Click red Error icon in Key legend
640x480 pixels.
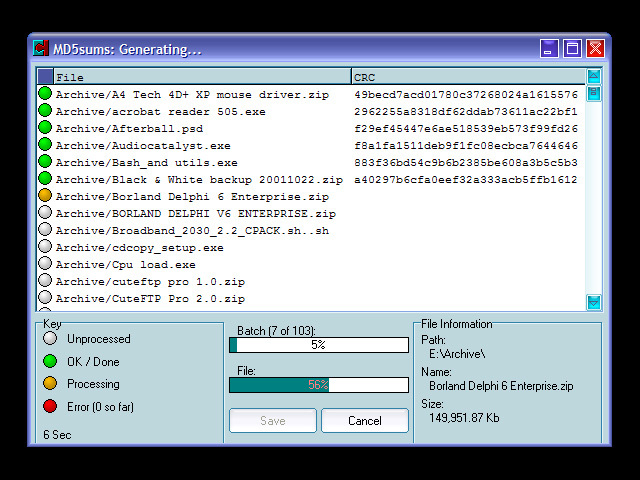(50, 406)
